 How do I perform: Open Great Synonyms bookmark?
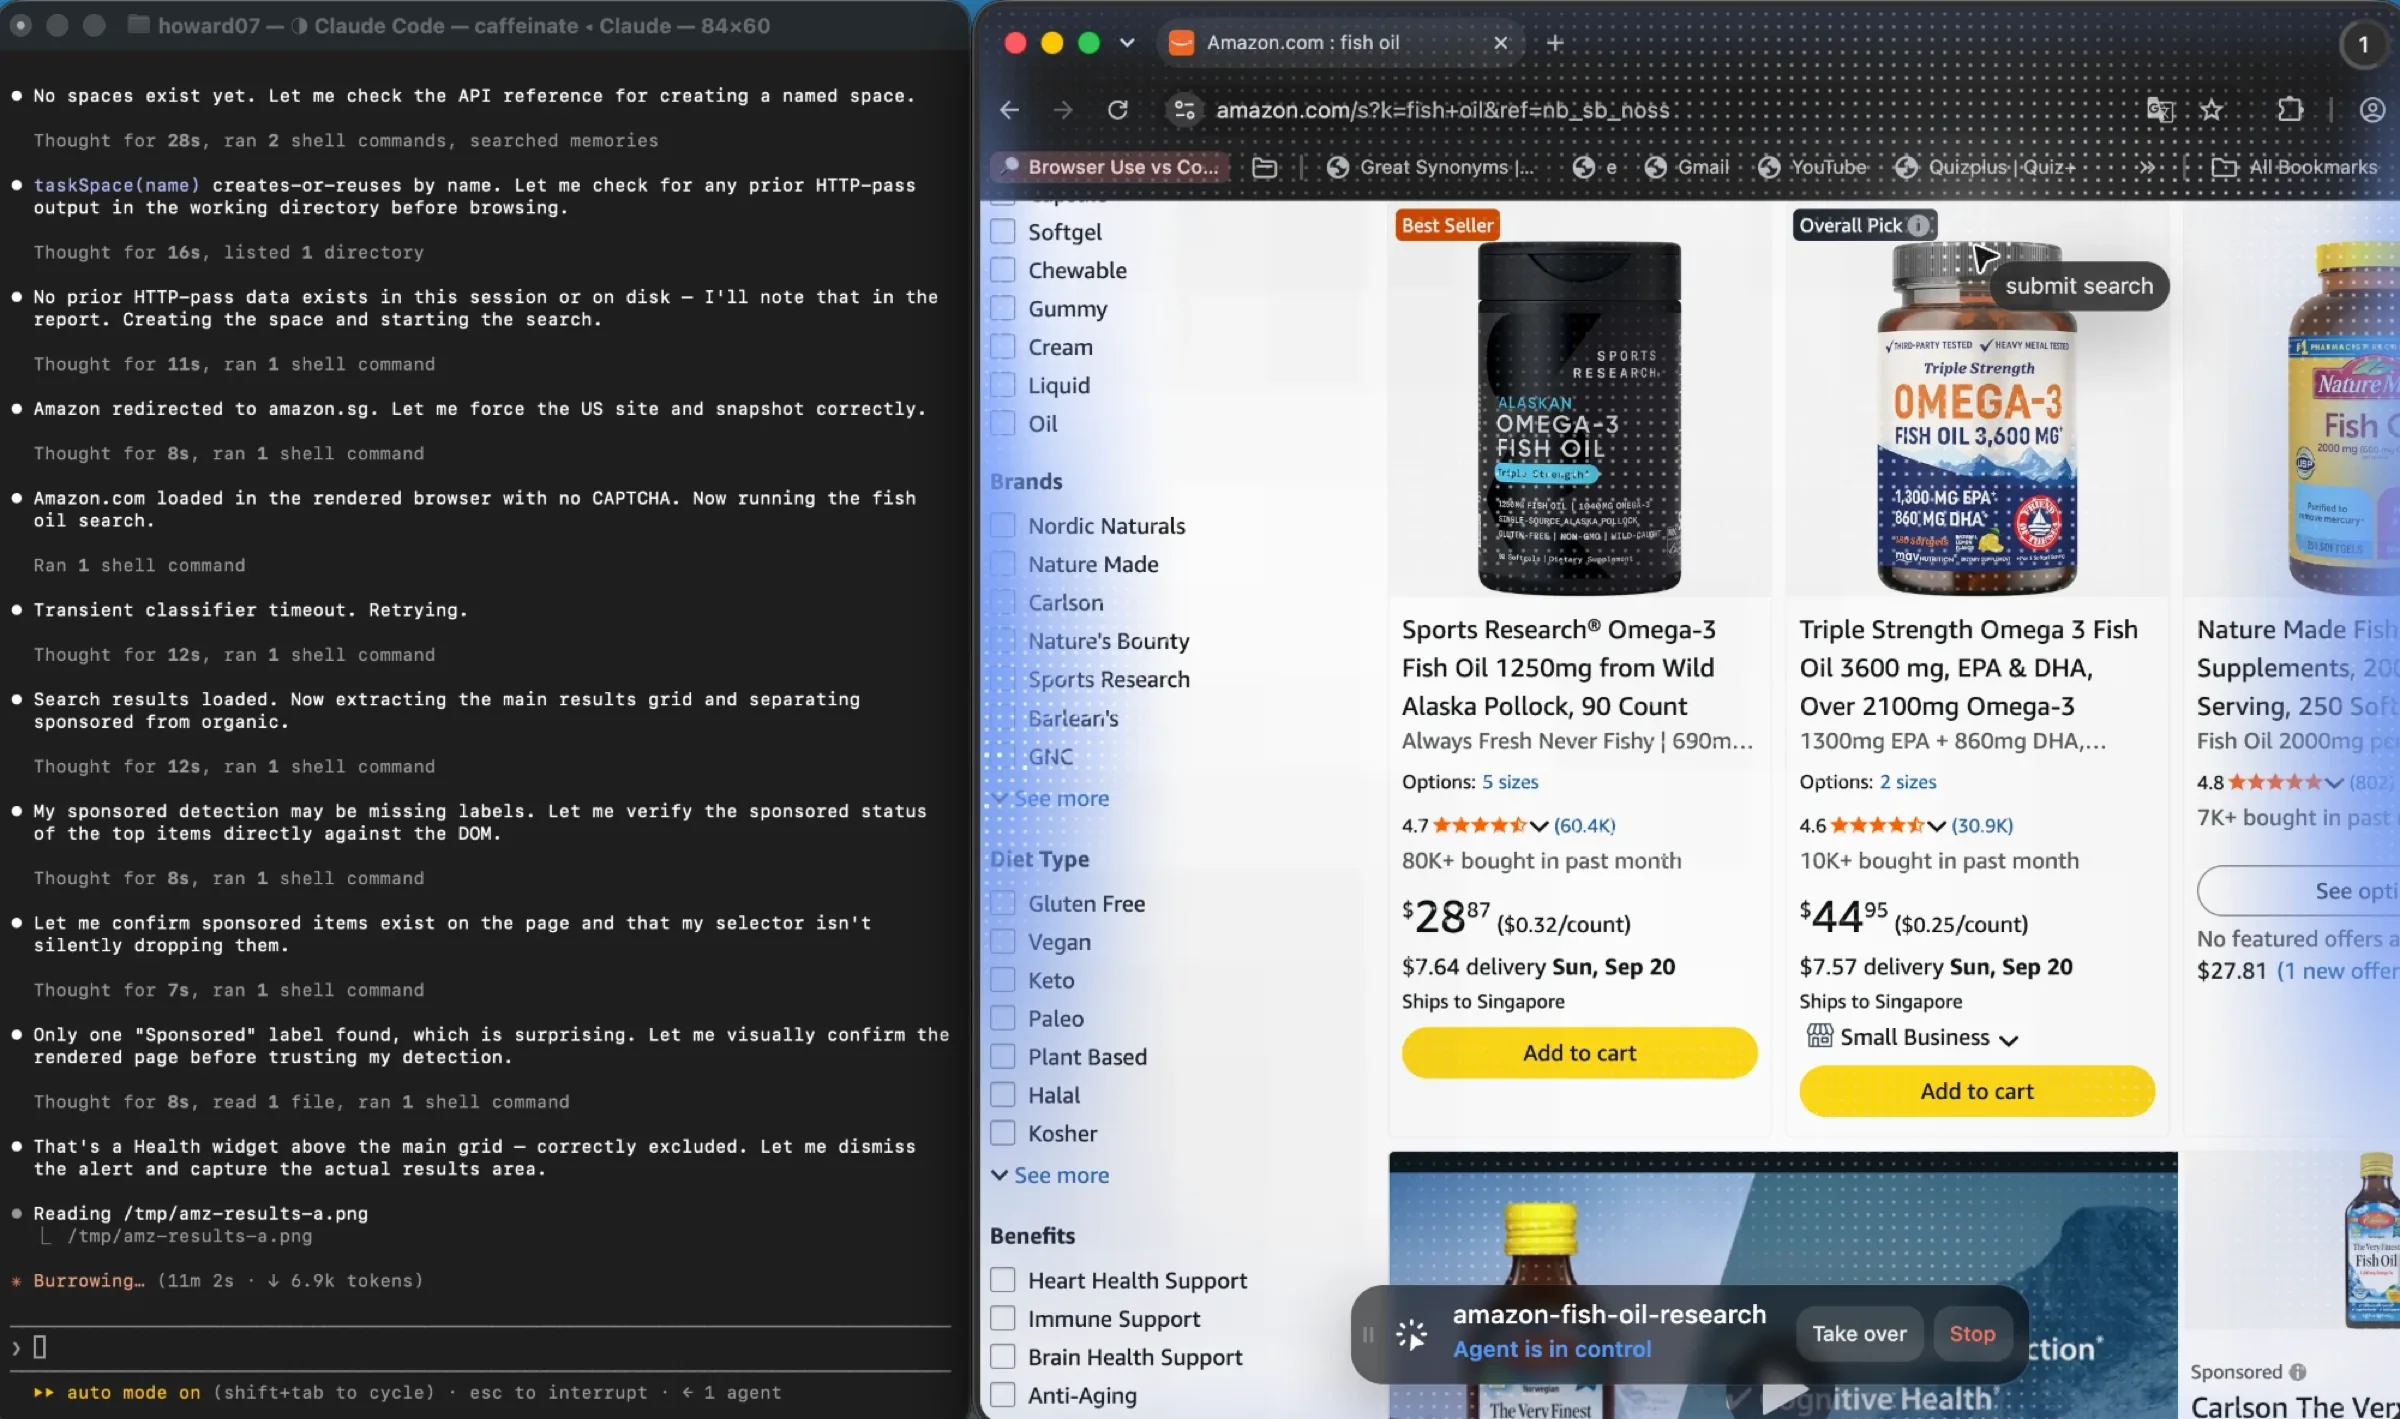point(1431,167)
